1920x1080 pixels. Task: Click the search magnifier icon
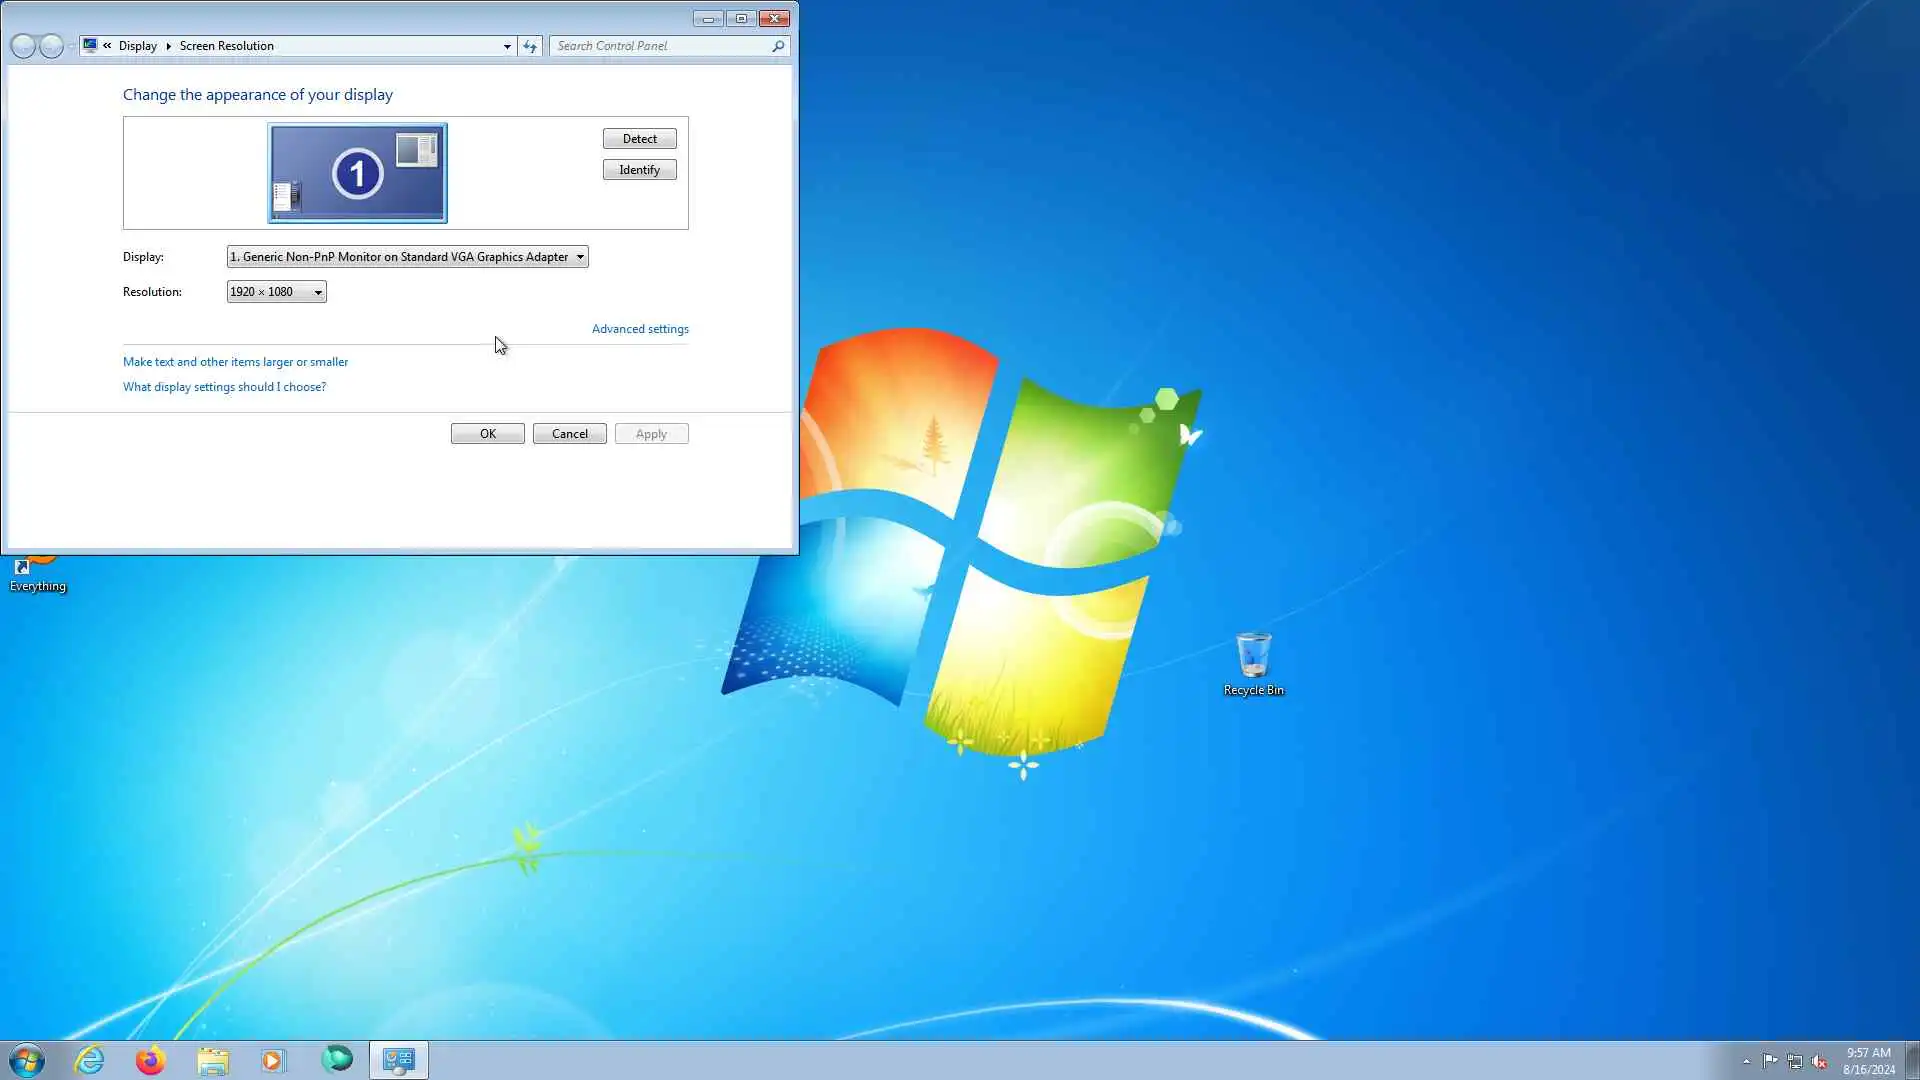(778, 46)
